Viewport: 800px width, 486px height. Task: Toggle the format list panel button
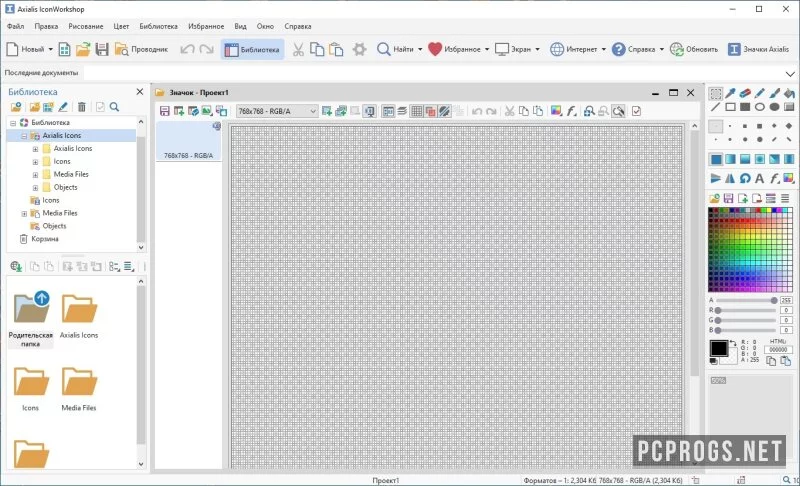tap(388, 111)
